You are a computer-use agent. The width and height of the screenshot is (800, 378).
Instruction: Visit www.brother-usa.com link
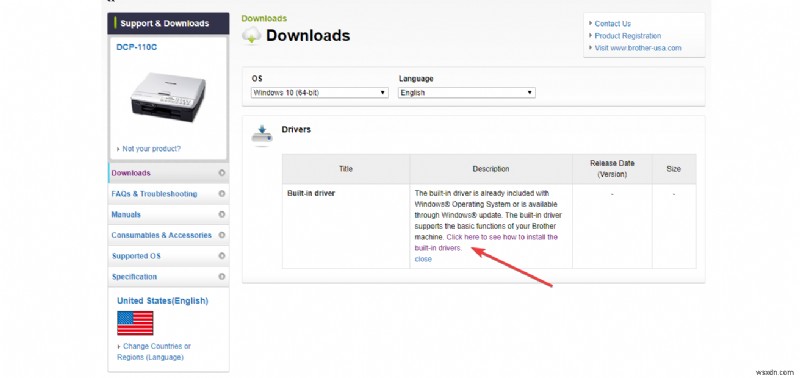[x=638, y=48]
